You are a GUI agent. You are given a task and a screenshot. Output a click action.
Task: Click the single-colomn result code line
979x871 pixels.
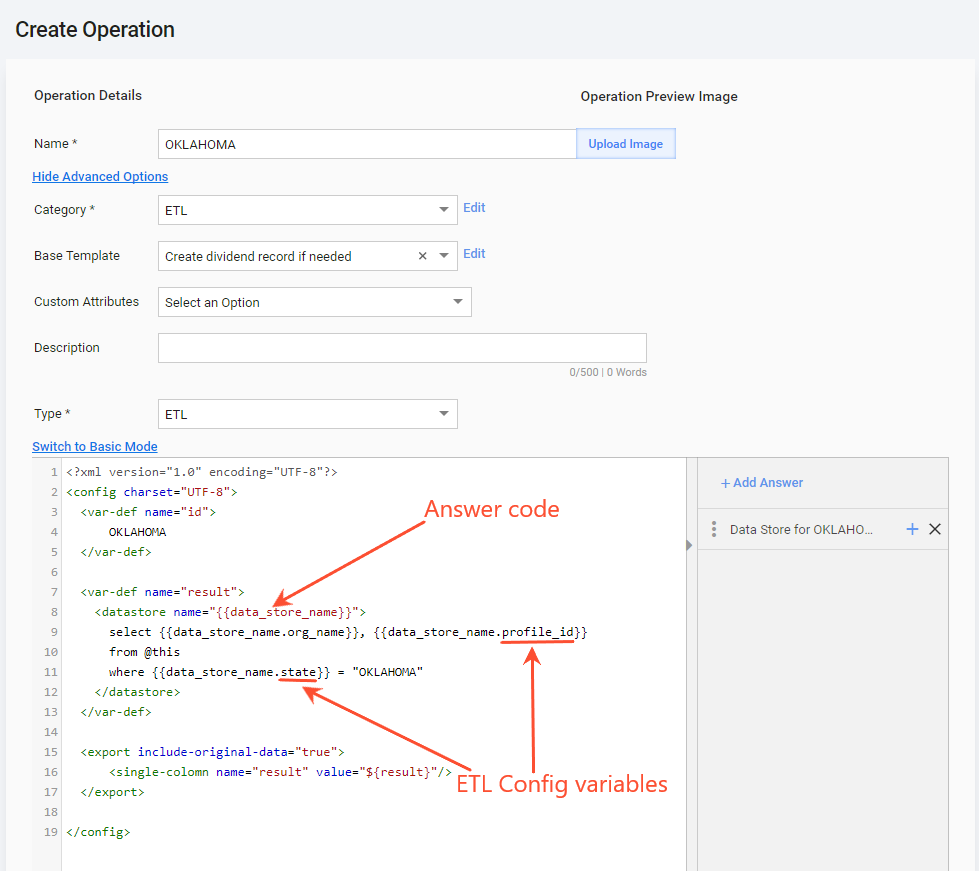pyautogui.click(x=280, y=772)
